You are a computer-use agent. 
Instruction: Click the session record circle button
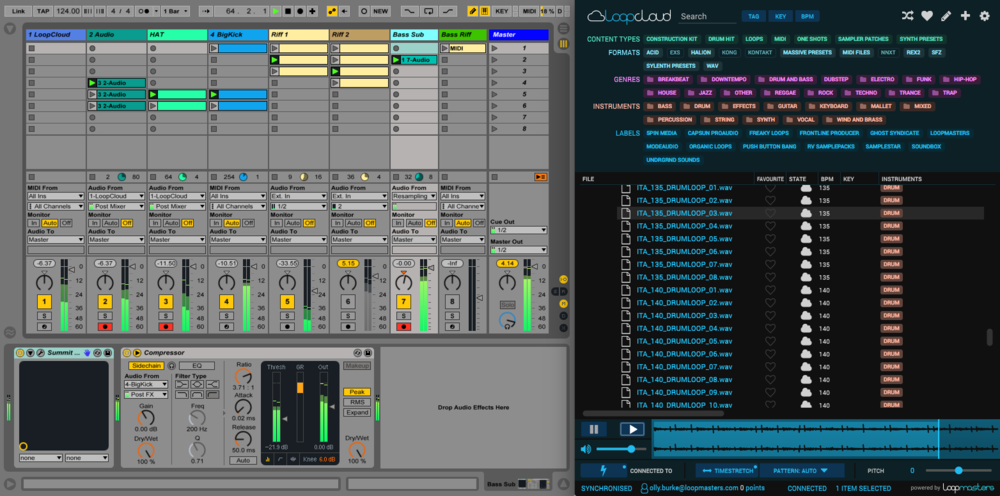point(364,11)
